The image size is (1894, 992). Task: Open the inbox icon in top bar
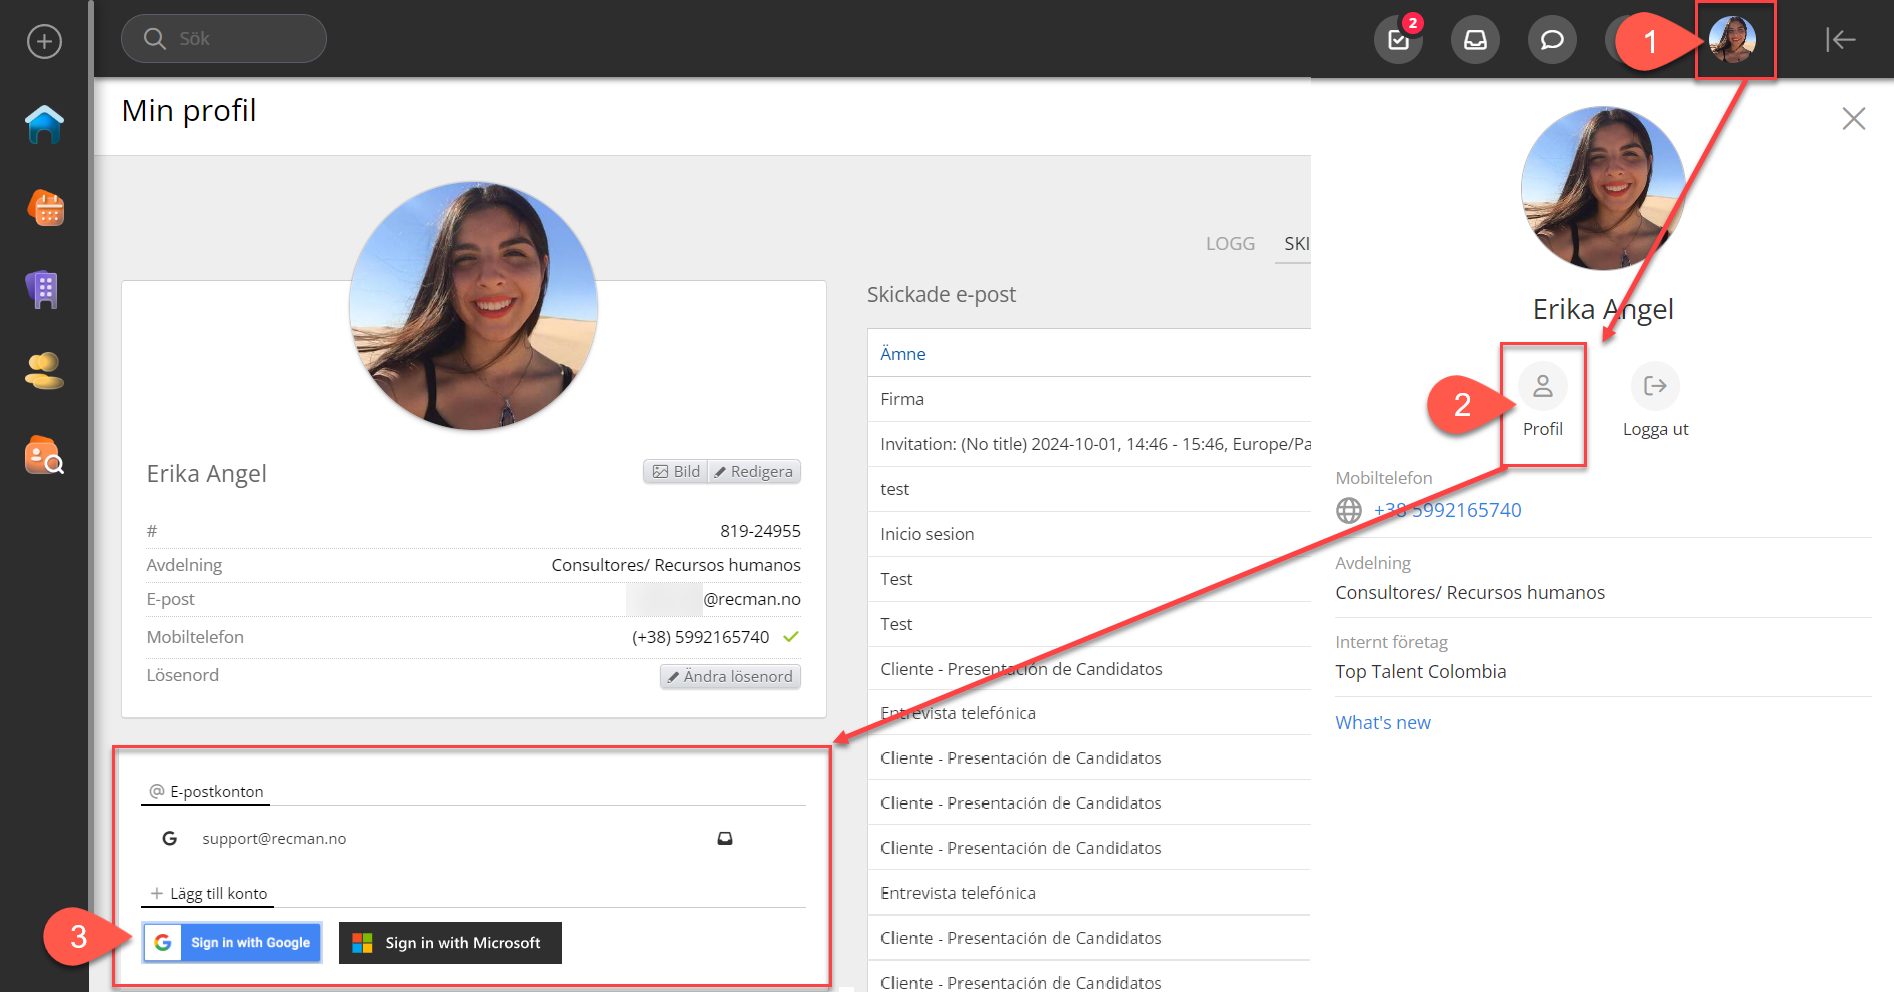pos(1475,40)
